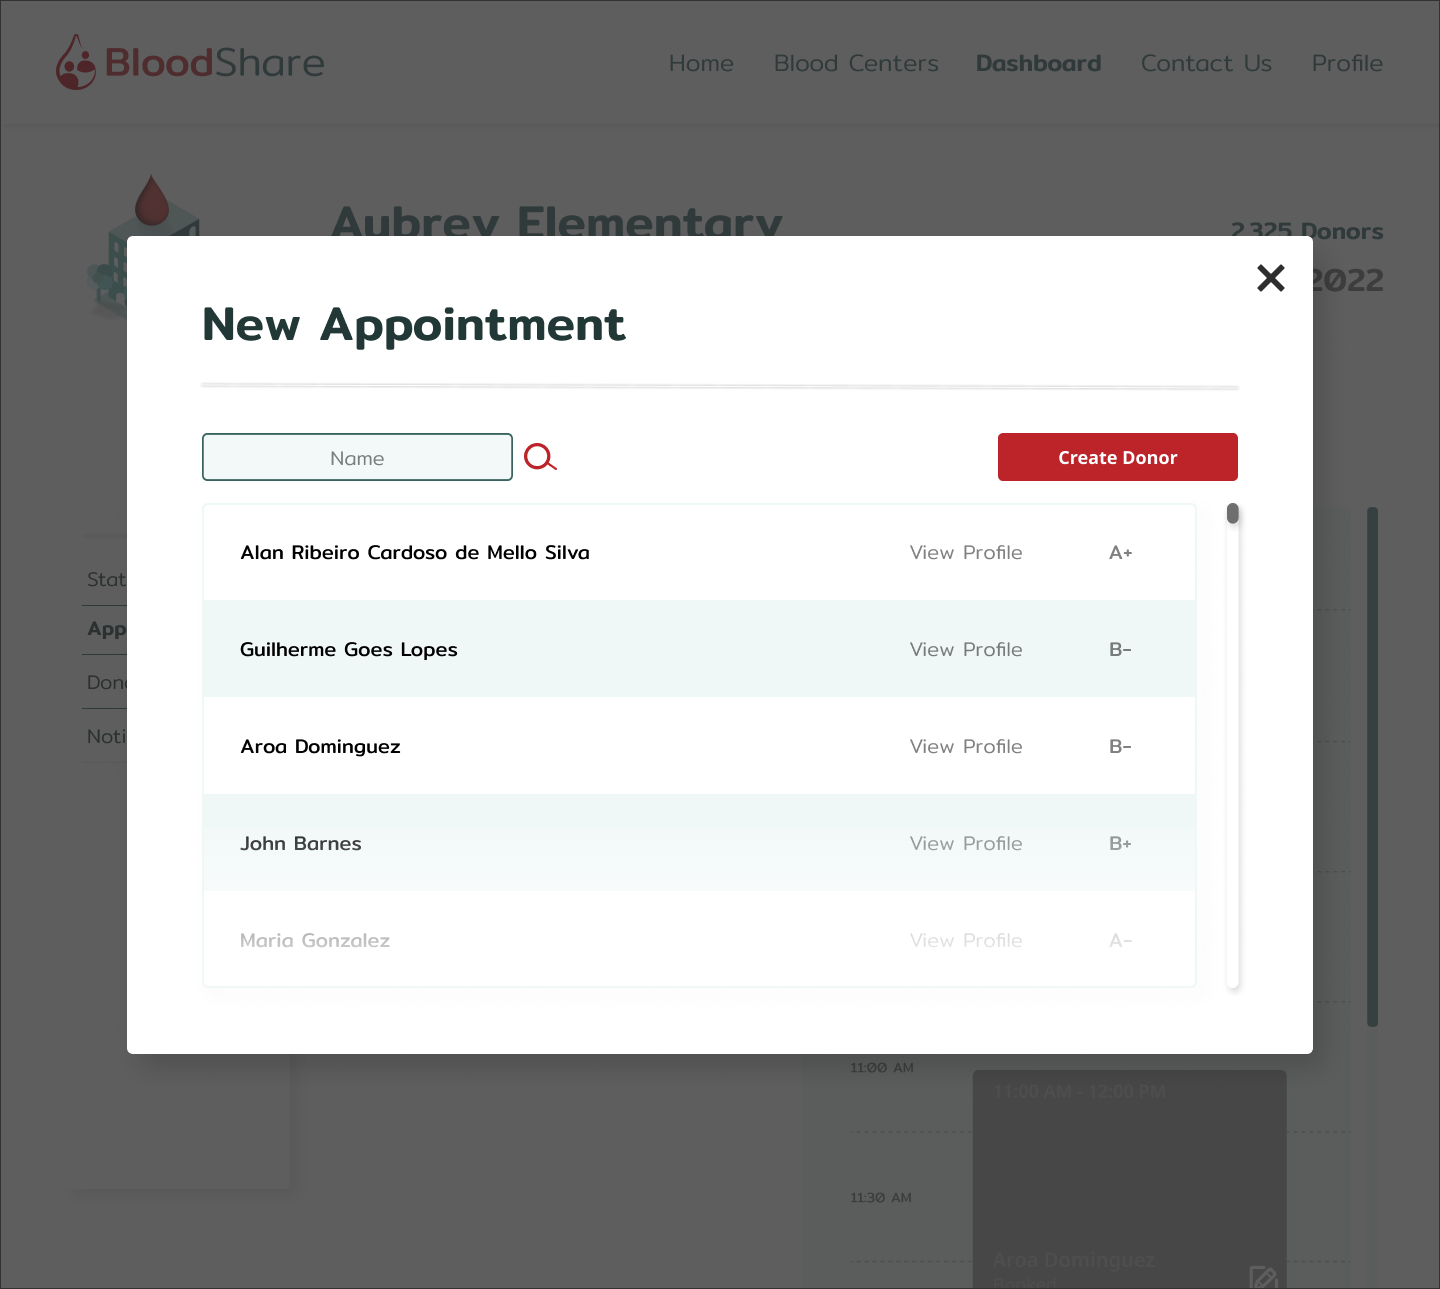Click edit icon on Aroa Dominguez appointment

[x=1263, y=1277]
